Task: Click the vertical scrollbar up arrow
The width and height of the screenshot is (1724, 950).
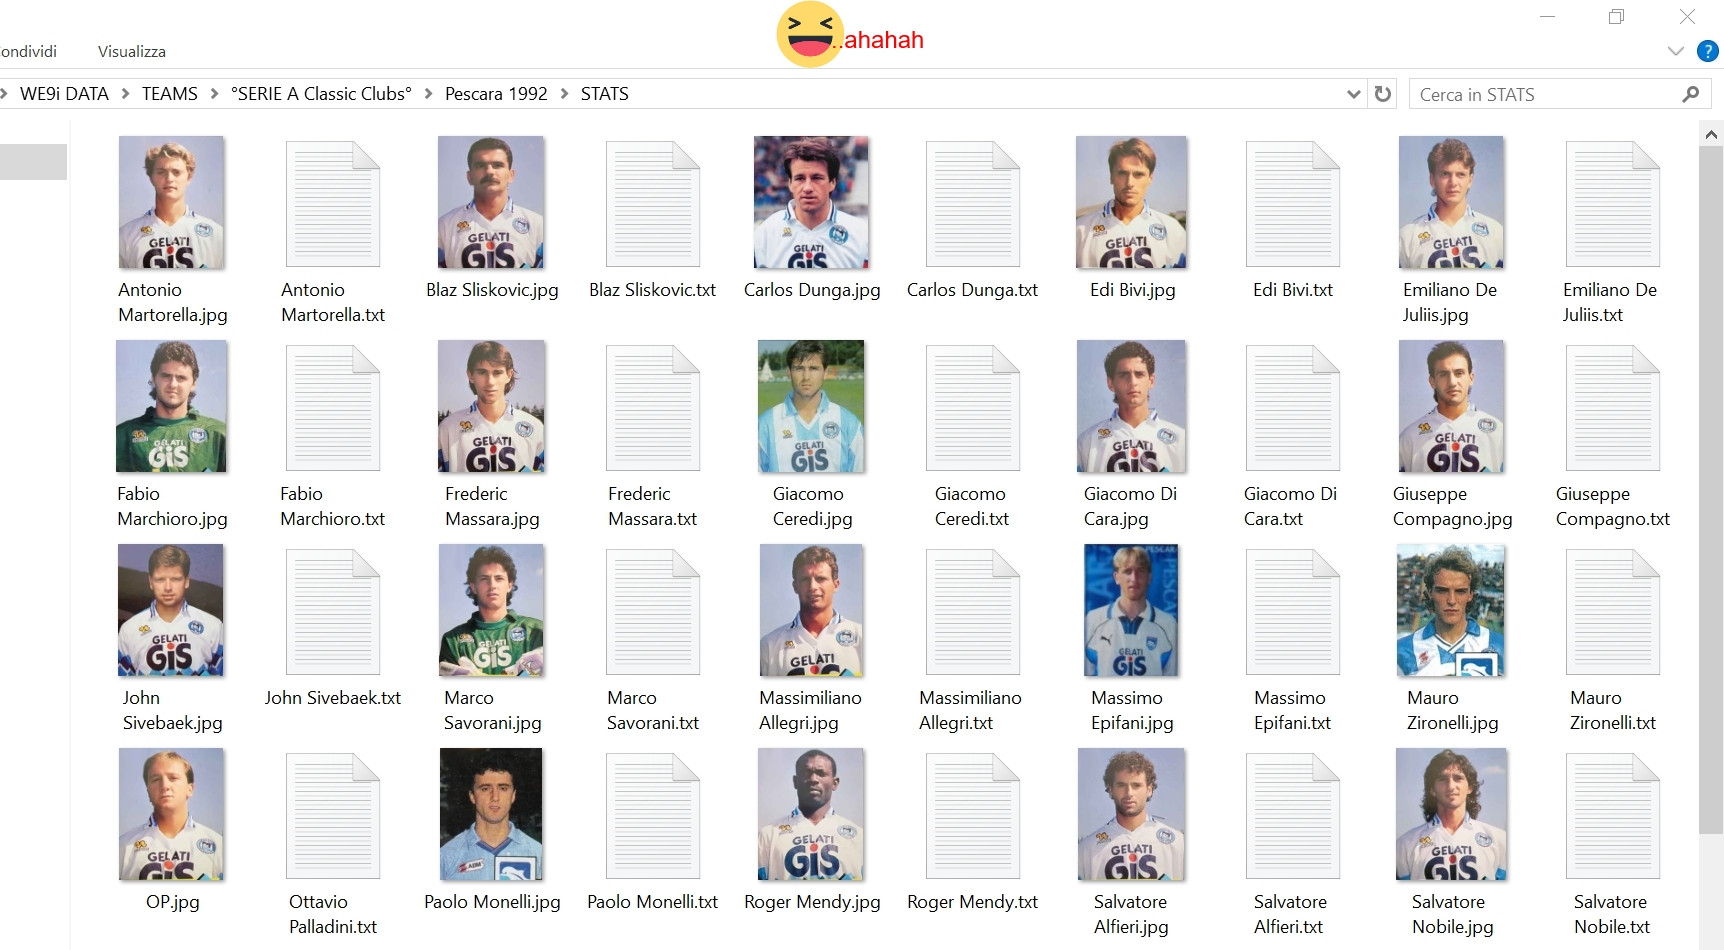Action: (x=1711, y=134)
